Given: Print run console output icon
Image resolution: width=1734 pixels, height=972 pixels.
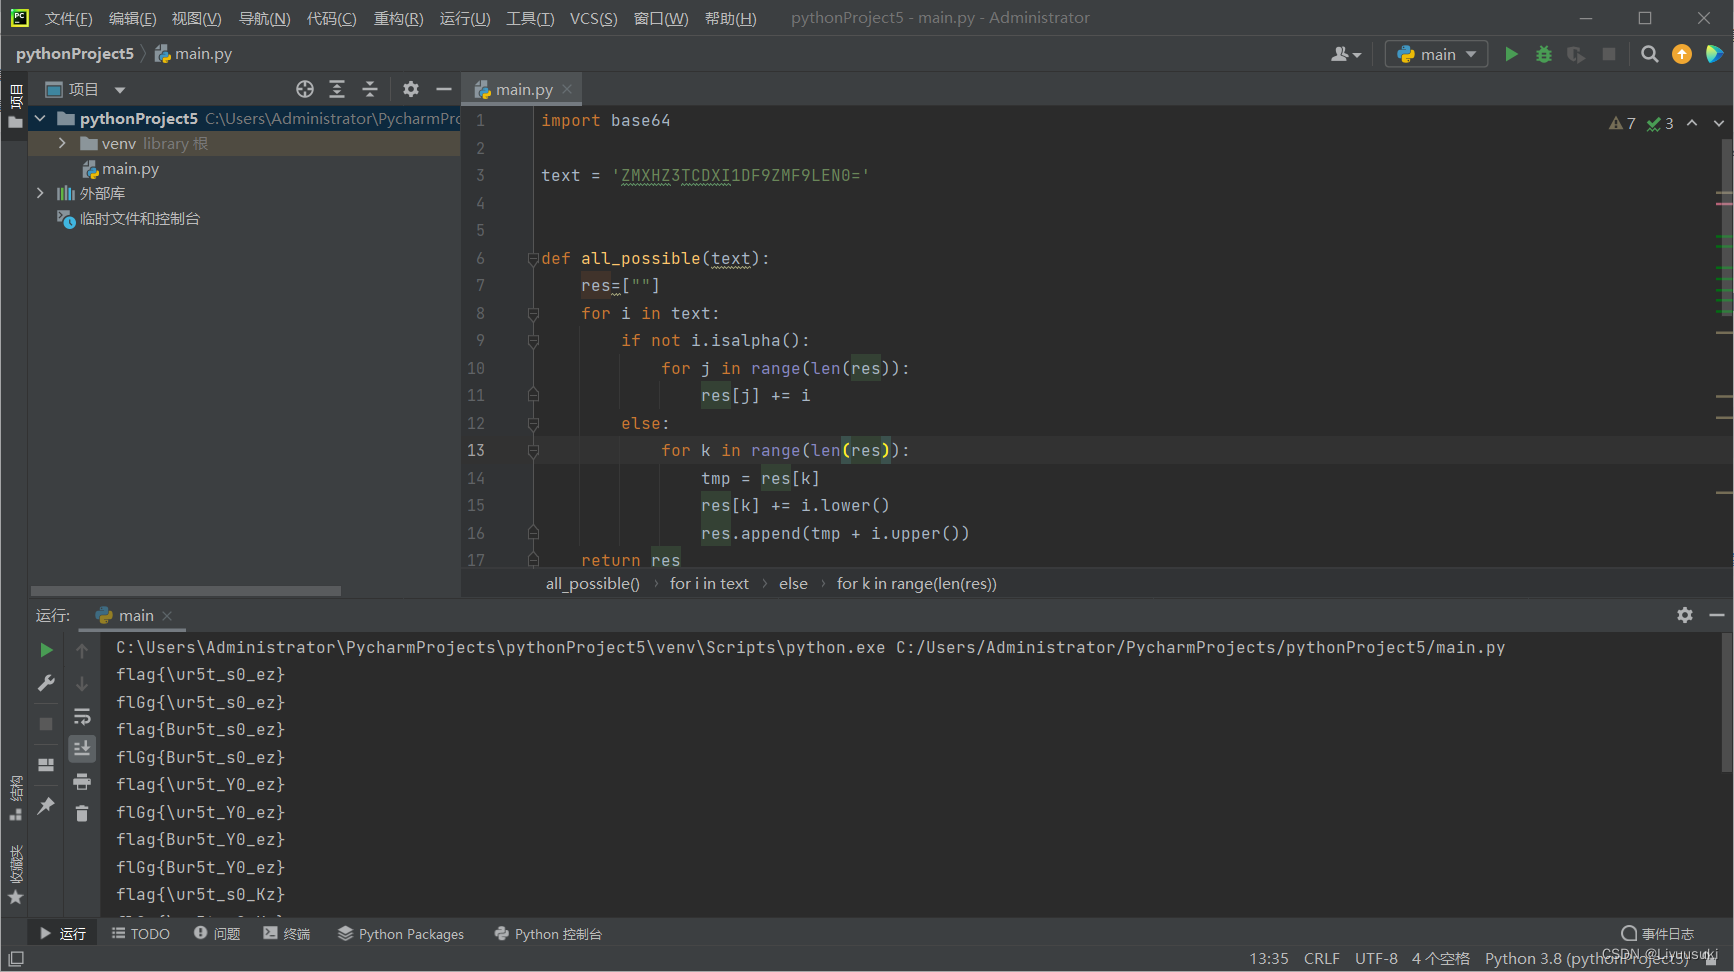Looking at the screenshot, I should click(82, 781).
